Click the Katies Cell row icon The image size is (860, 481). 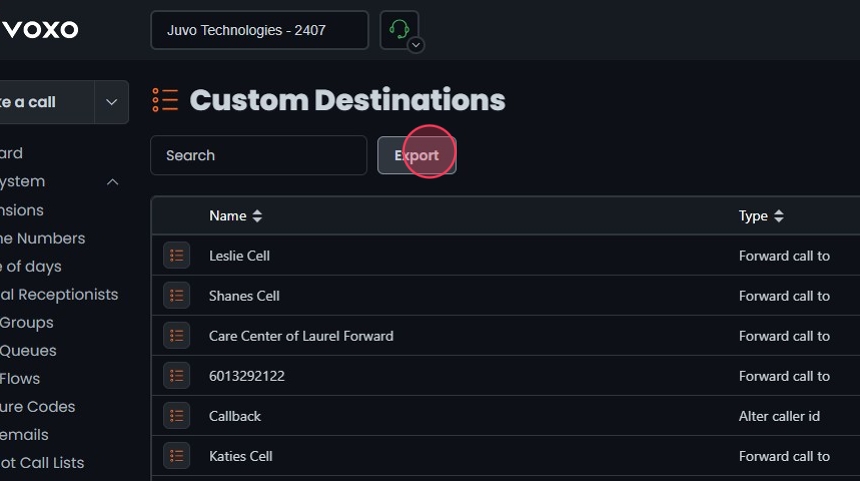(x=177, y=456)
